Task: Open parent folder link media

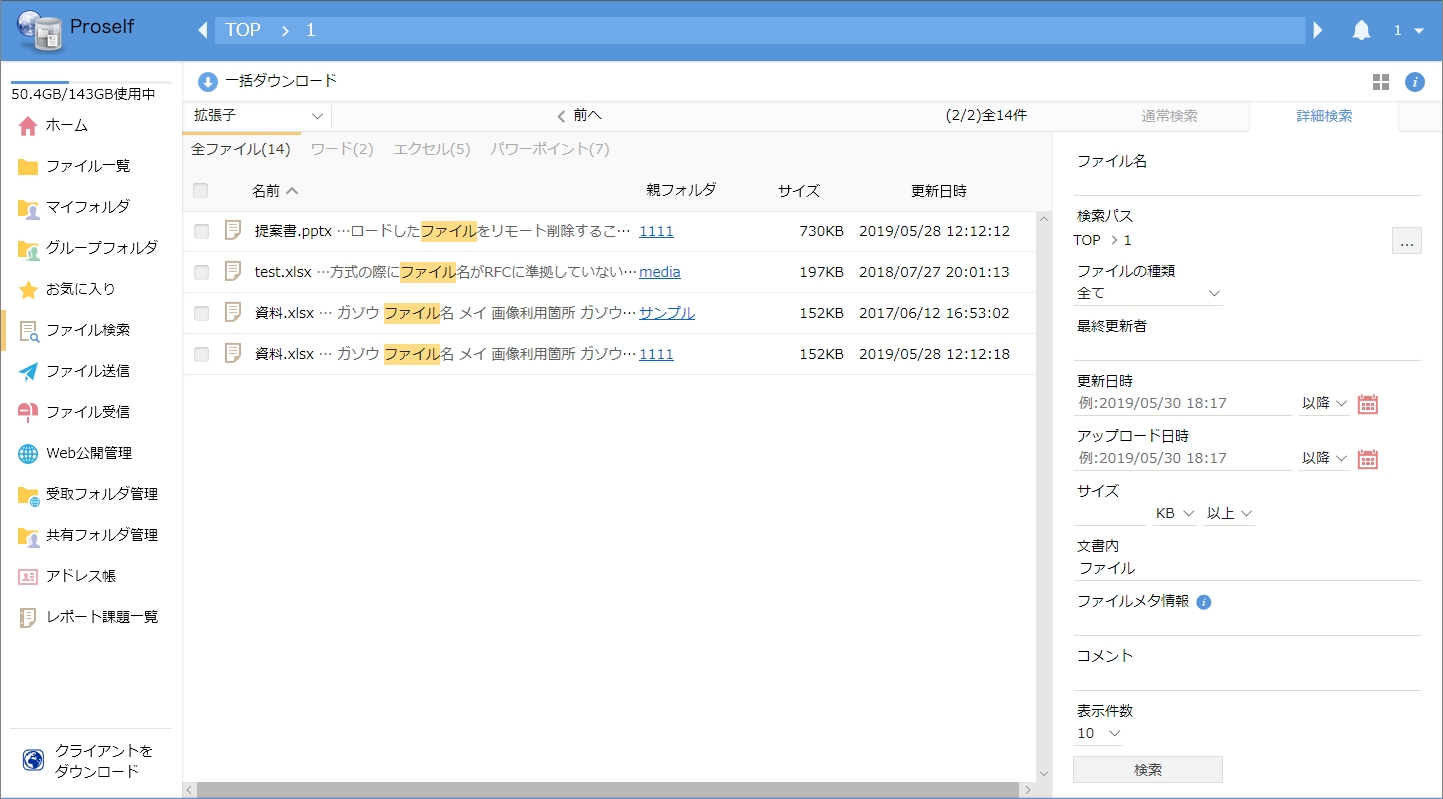Action: [660, 272]
